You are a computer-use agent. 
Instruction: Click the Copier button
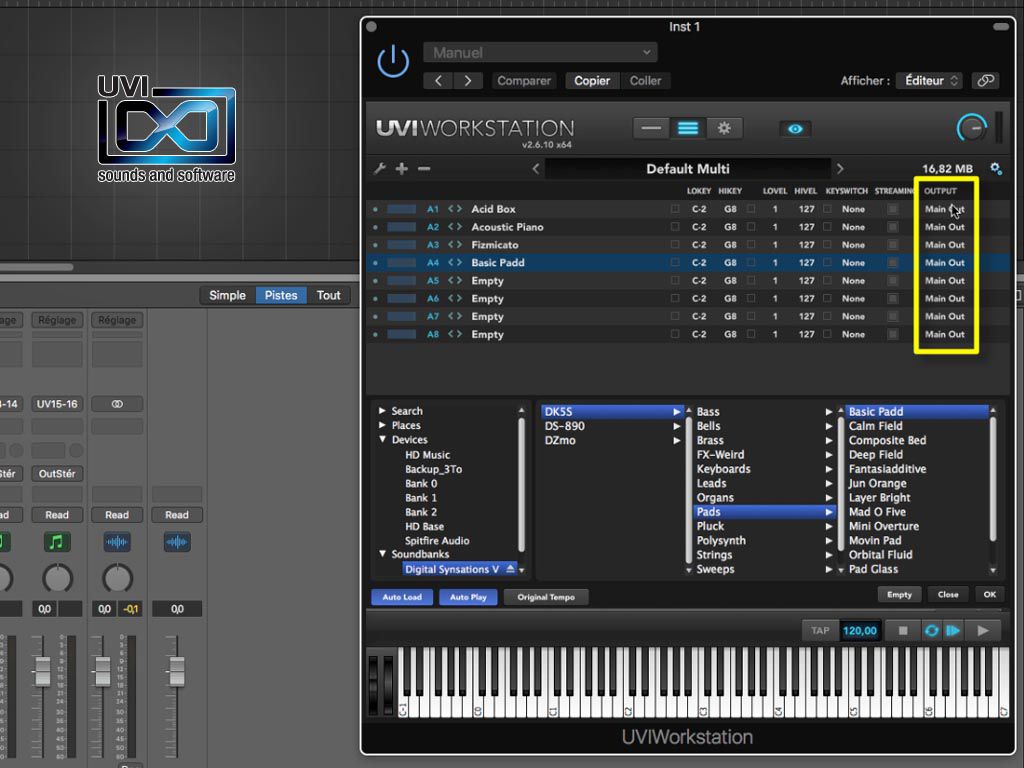pos(592,80)
